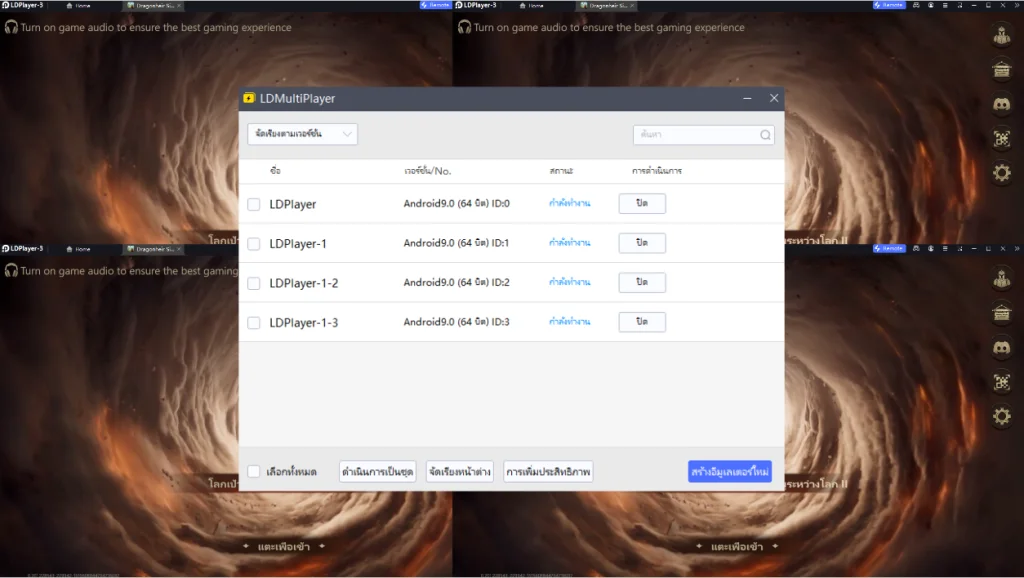Click the จัดเรียงหน้าต่าง arrange windows button

[x=460, y=471]
